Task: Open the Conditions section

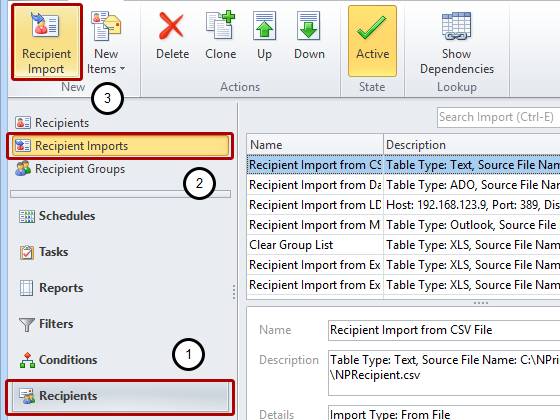Action: [x=58, y=360]
